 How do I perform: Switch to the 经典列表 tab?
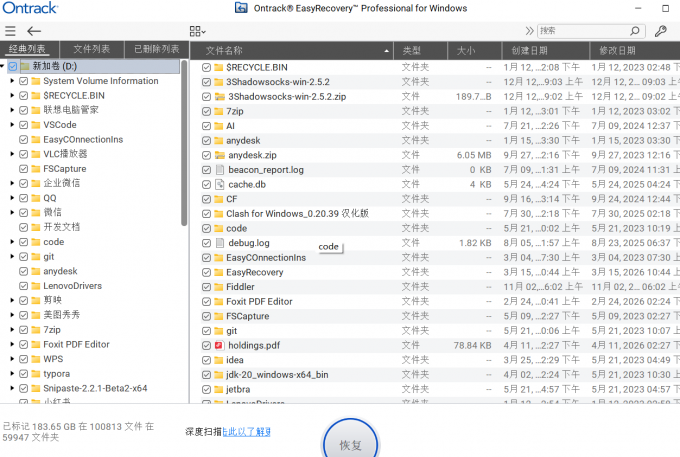point(27,49)
